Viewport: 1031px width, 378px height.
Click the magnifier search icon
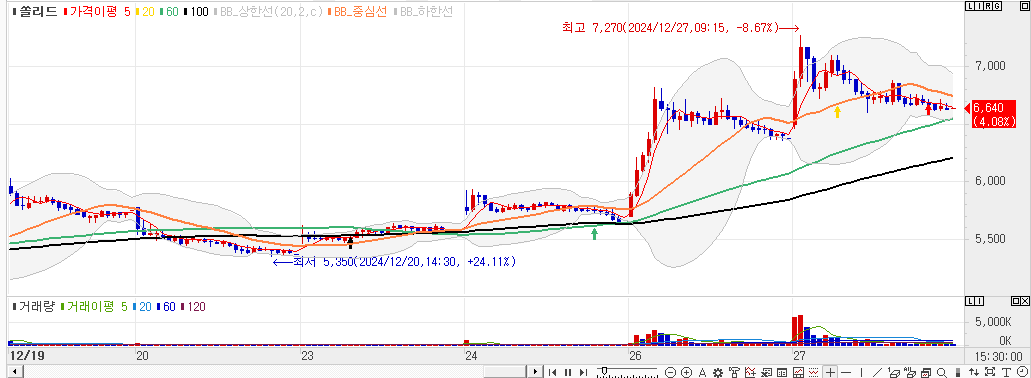(942, 372)
